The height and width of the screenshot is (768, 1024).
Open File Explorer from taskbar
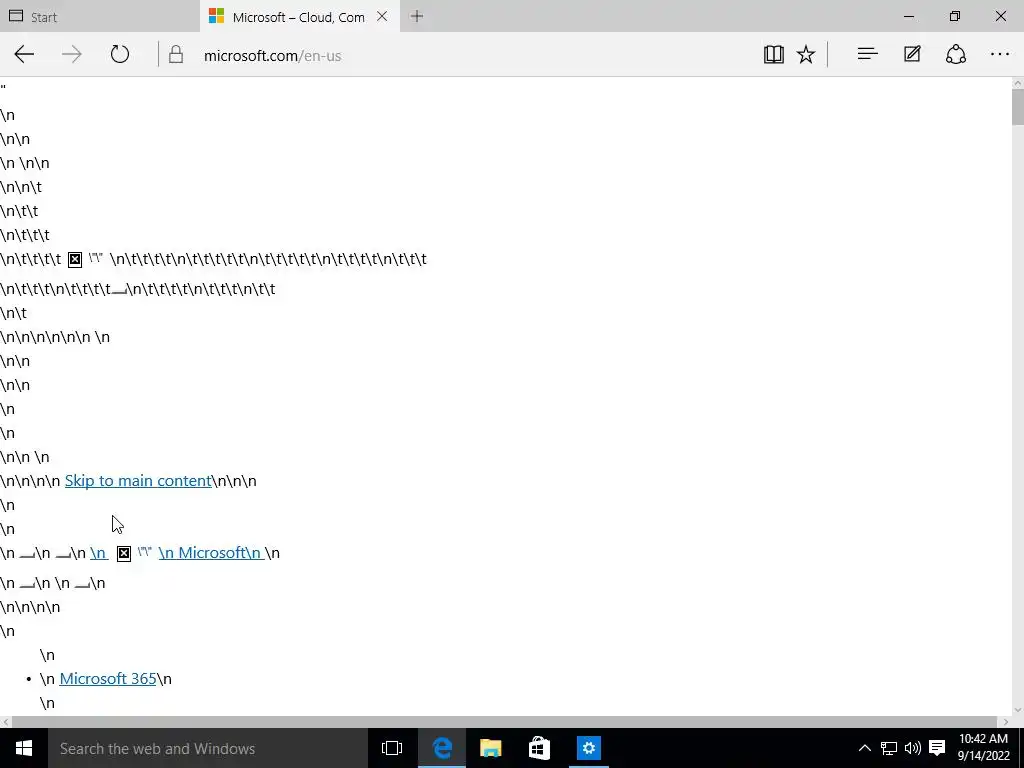[490, 748]
